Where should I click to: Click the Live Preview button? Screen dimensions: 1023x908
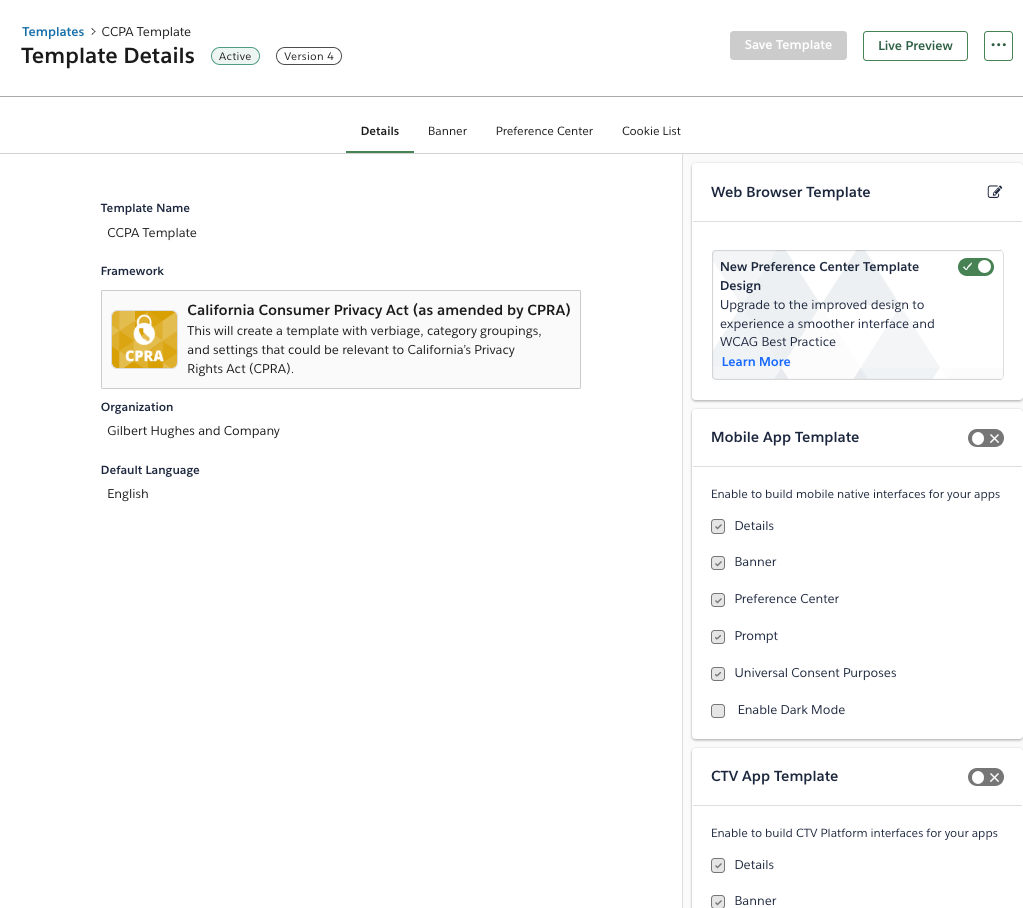coord(915,46)
